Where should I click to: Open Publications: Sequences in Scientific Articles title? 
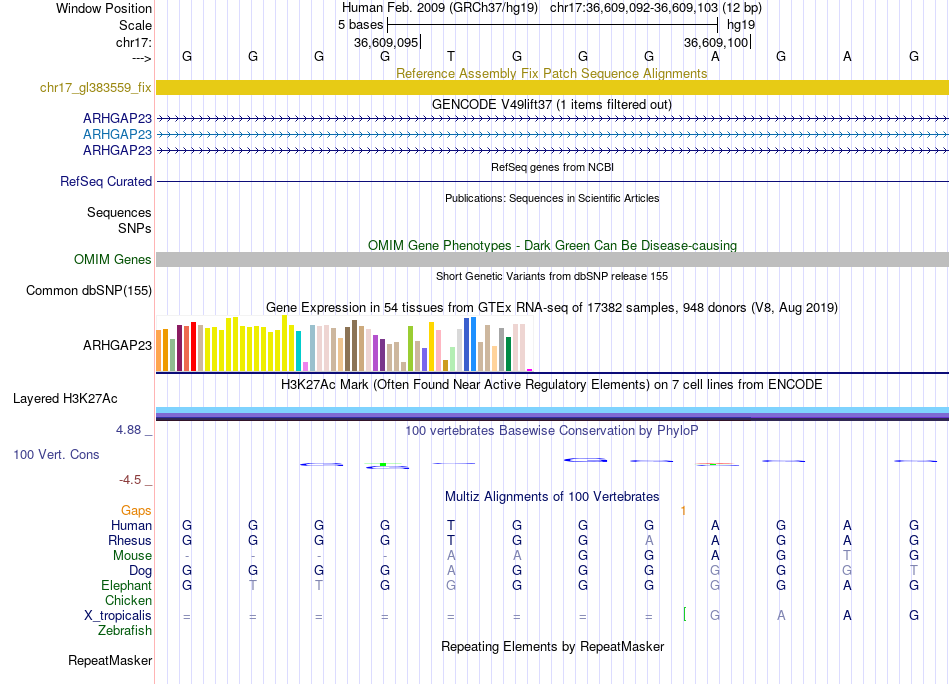[x=552, y=198]
